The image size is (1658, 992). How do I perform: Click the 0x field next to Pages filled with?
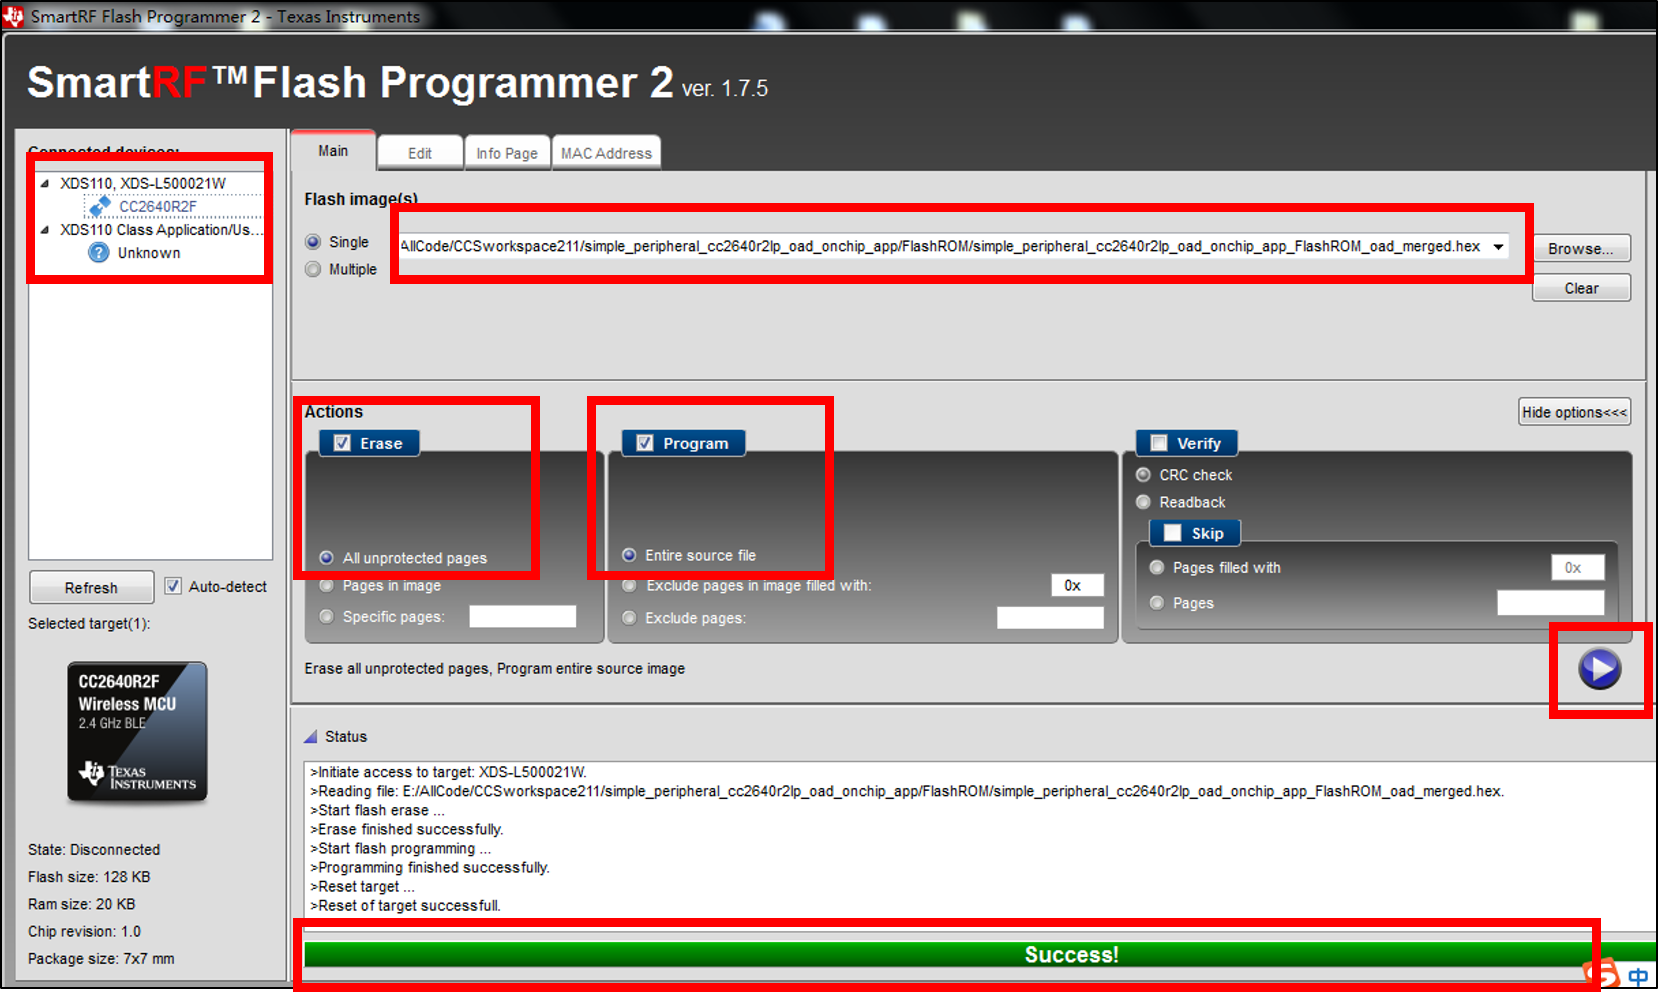pos(1578,568)
